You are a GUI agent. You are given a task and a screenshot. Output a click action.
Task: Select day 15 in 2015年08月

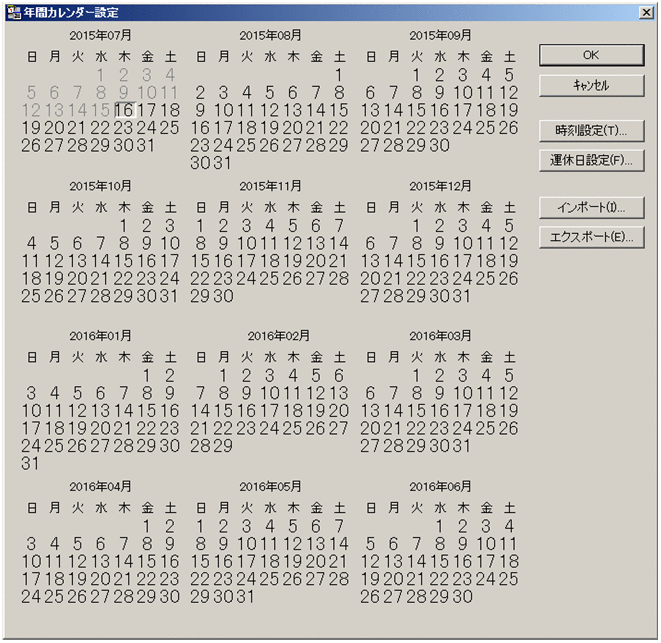339,110
